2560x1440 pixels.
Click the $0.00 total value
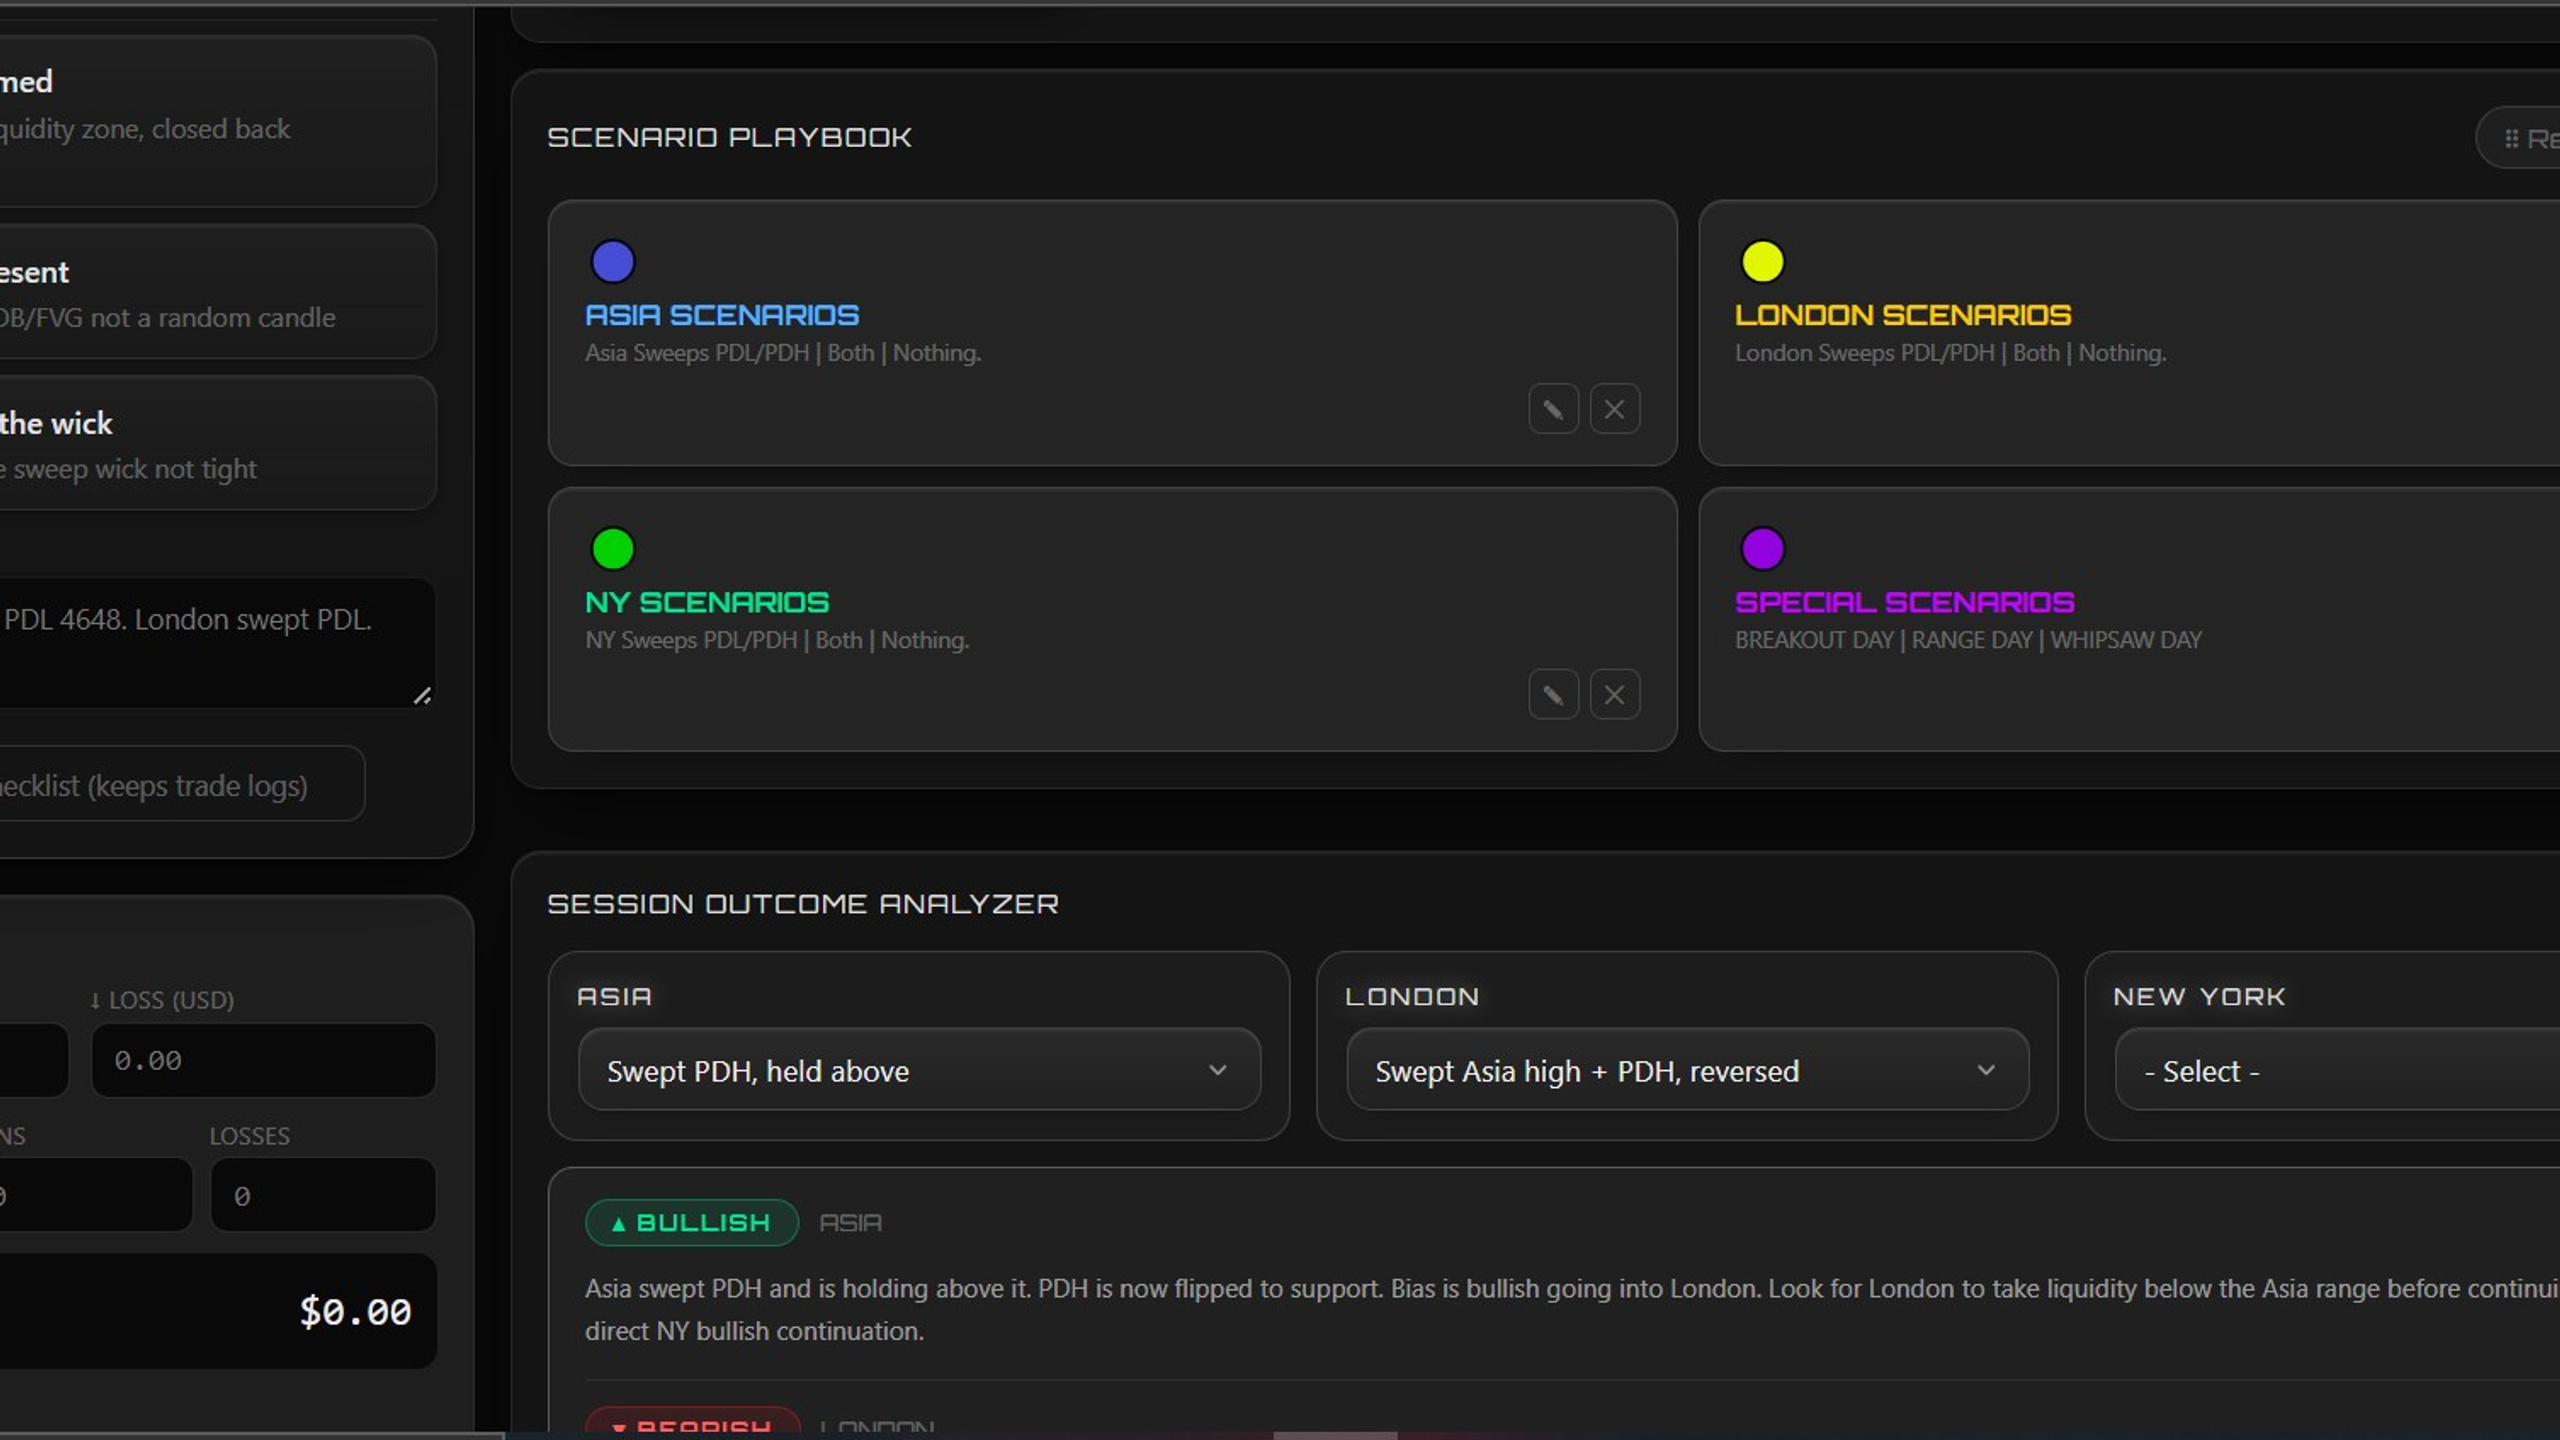click(355, 1312)
